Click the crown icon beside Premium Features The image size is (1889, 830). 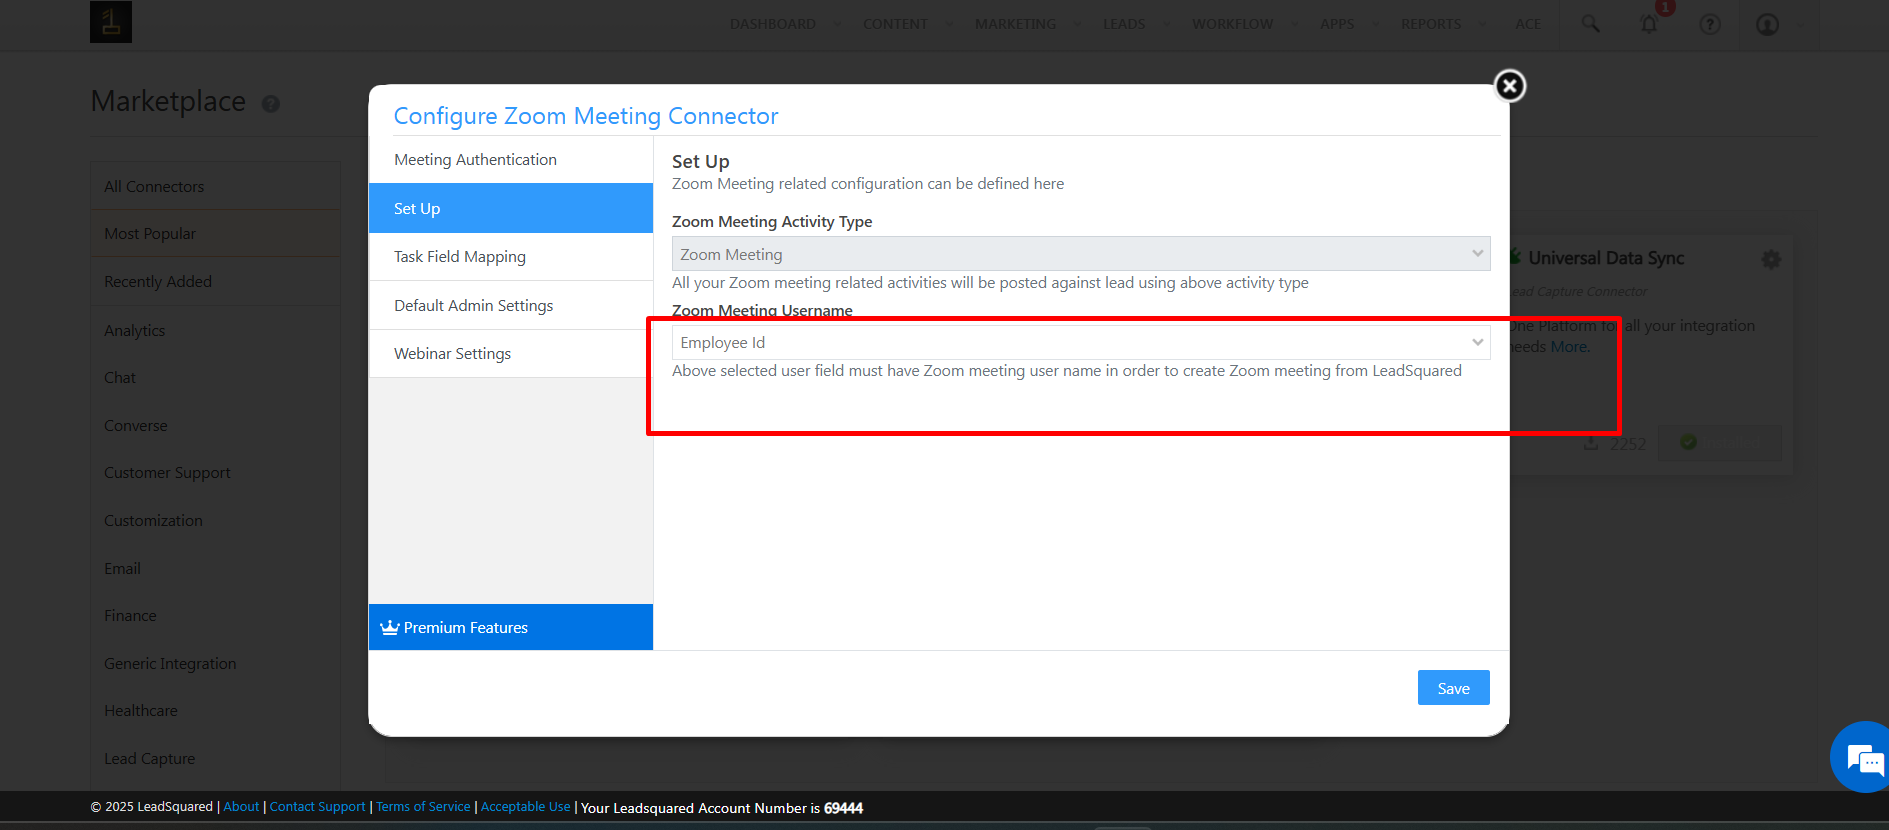(x=390, y=627)
